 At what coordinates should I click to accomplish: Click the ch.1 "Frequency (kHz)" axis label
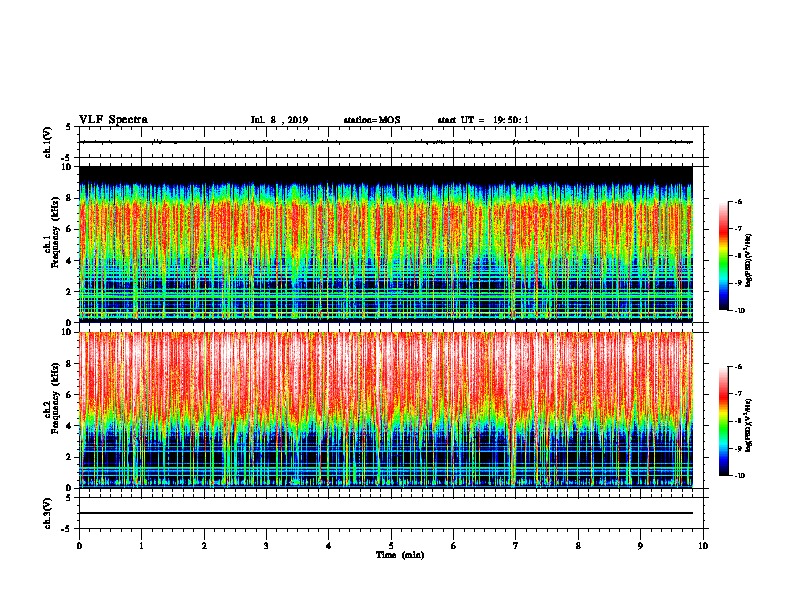coord(55,232)
